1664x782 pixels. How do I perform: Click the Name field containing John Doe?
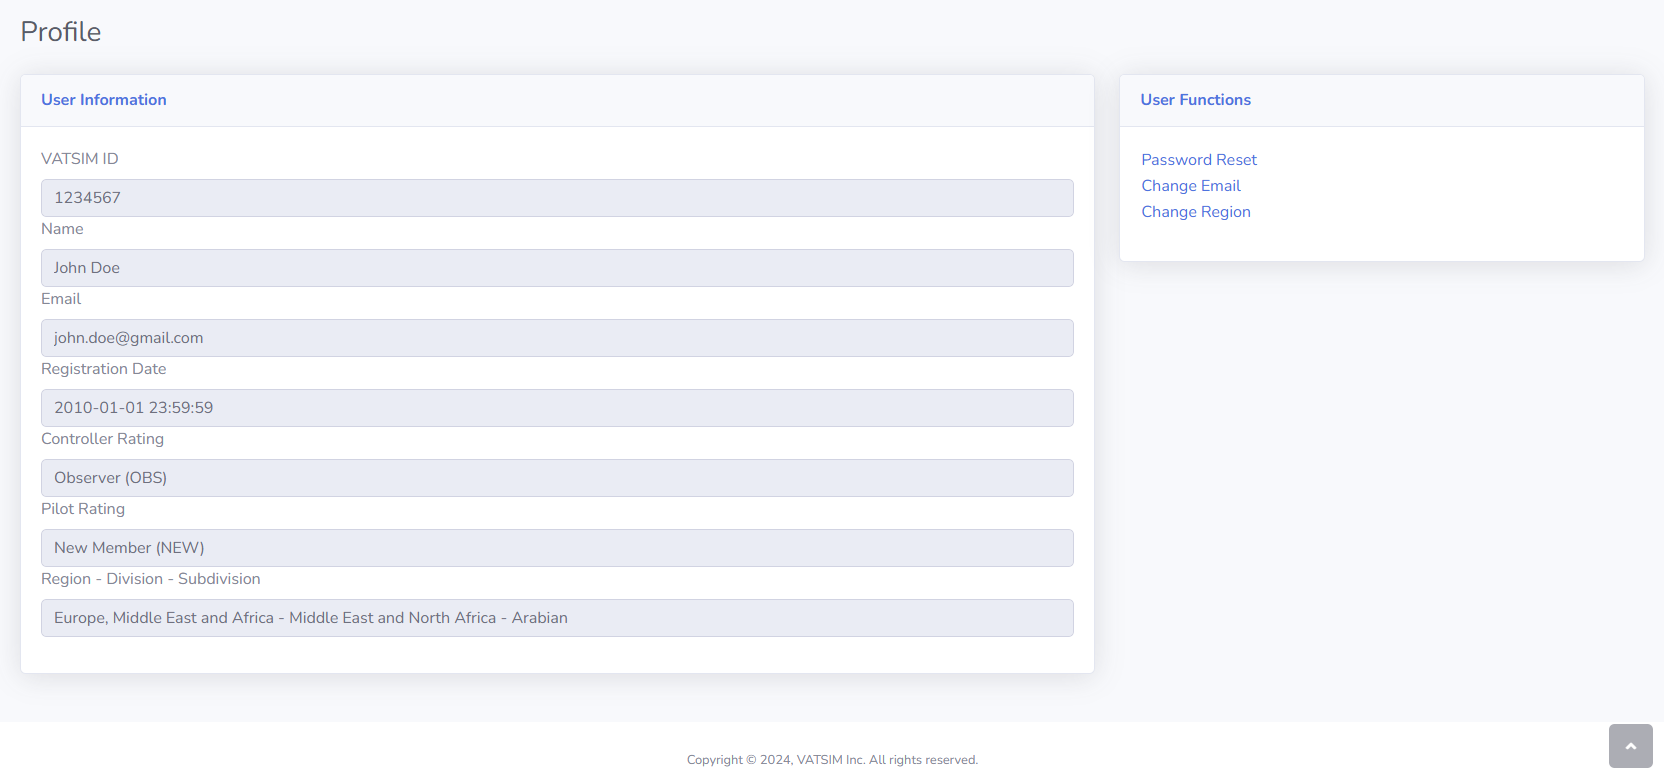pos(557,268)
